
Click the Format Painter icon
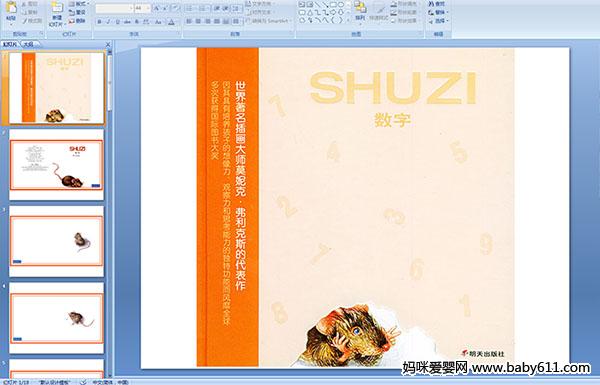[x=32, y=21]
